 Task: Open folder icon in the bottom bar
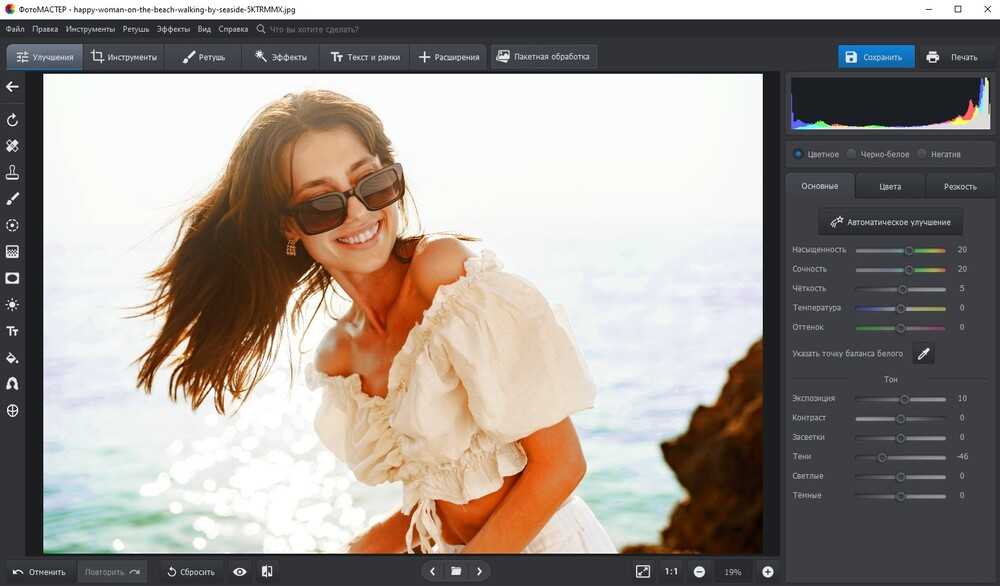[456, 572]
